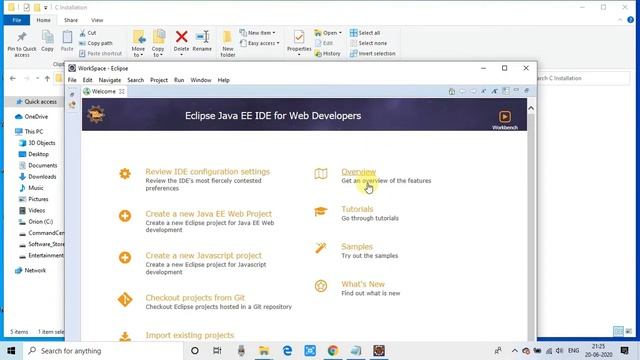Switch Explorer to large icons view toggle
The image size is (640, 360).
pyautogui.click(x=629, y=331)
